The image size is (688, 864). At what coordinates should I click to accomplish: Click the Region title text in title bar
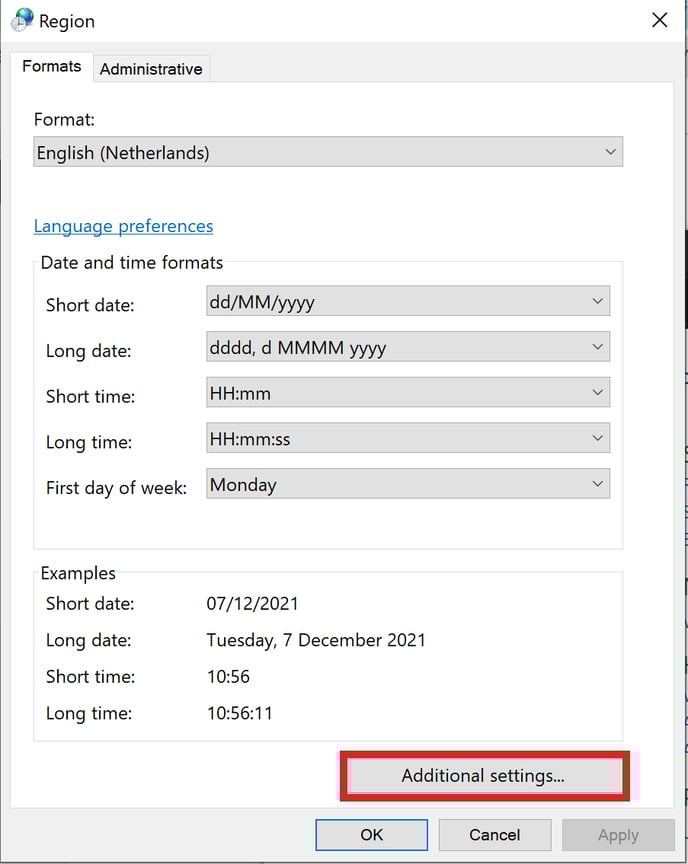[x=67, y=21]
